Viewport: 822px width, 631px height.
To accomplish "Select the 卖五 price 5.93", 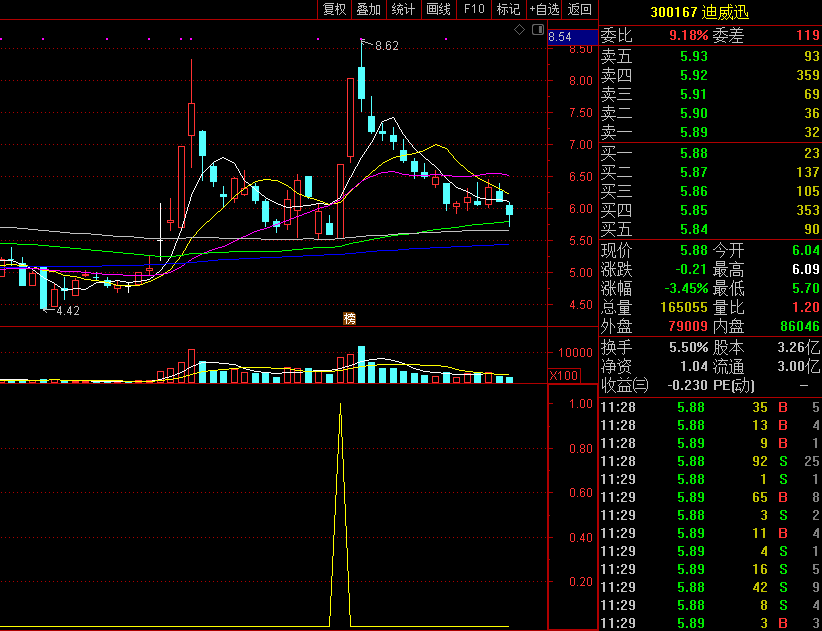I will (694, 56).
